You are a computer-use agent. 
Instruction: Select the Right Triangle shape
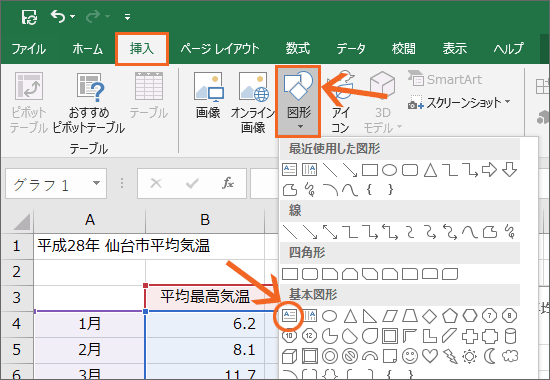click(x=369, y=316)
